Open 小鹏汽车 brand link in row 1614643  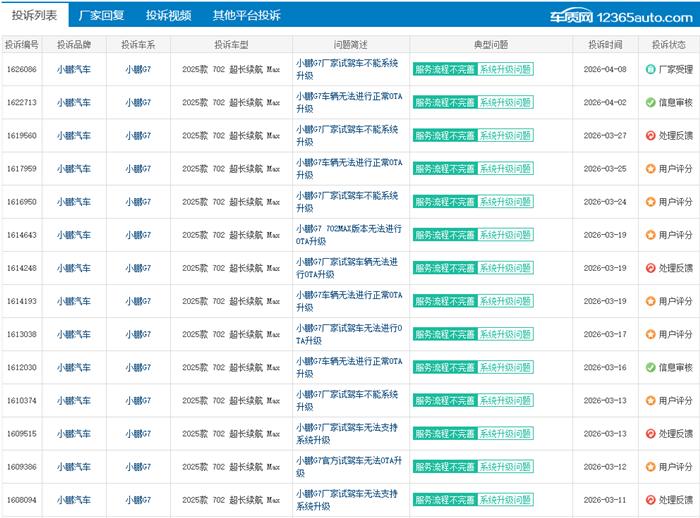[x=73, y=235]
